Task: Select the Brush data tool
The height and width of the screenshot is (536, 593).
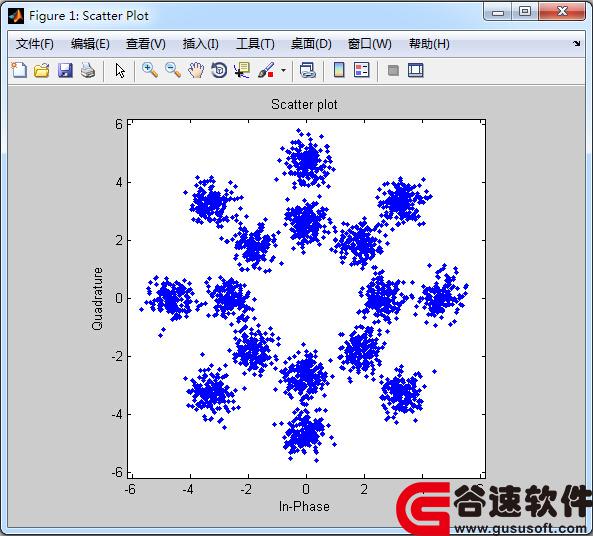Action: pyautogui.click(x=265, y=70)
